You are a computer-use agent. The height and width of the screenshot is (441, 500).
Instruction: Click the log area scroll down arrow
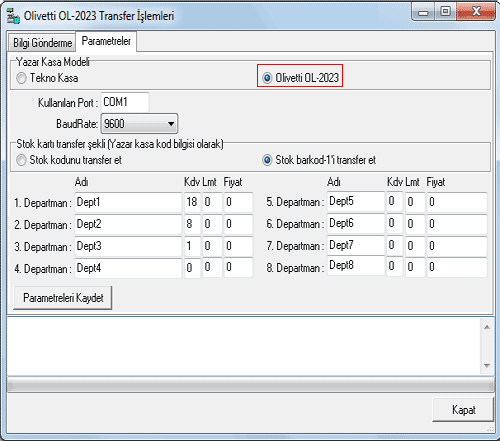coord(487,366)
